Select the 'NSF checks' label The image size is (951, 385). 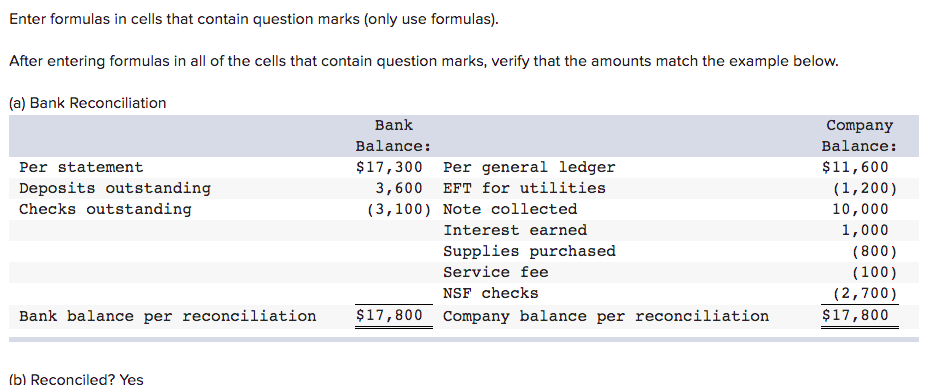pos(491,293)
